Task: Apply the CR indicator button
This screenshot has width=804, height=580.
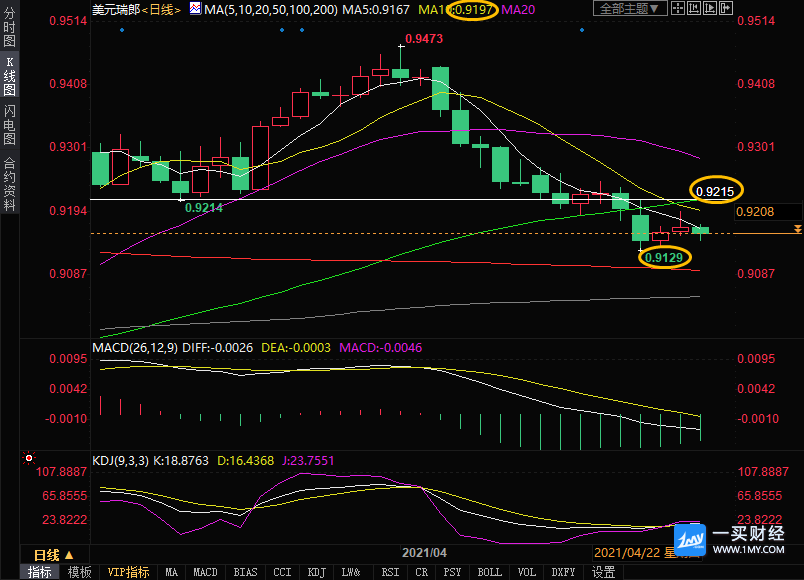Action: point(421,572)
